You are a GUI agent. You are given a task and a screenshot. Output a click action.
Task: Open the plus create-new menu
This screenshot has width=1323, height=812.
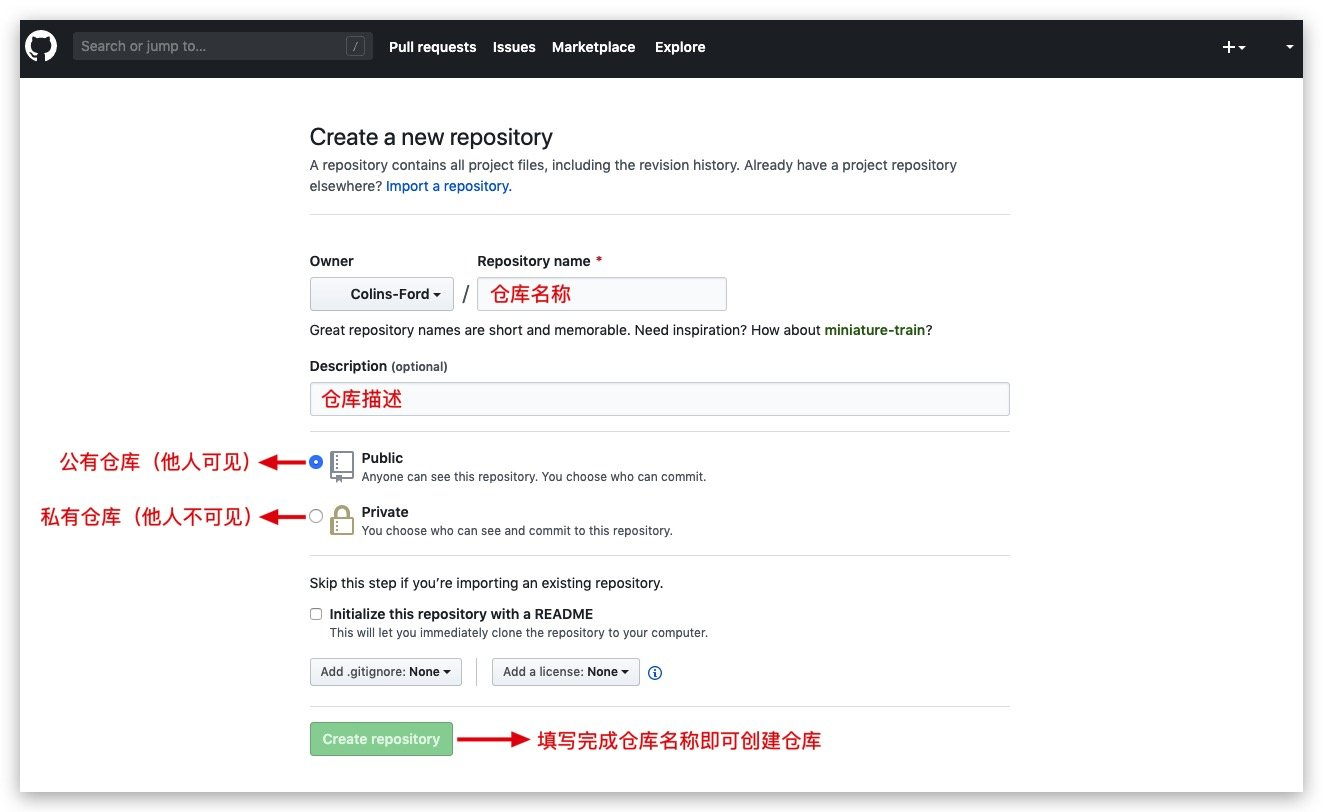coord(1234,47)
